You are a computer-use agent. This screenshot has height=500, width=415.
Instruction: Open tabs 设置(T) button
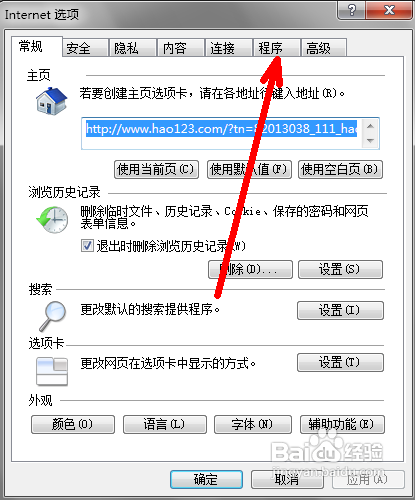point(340,362)
